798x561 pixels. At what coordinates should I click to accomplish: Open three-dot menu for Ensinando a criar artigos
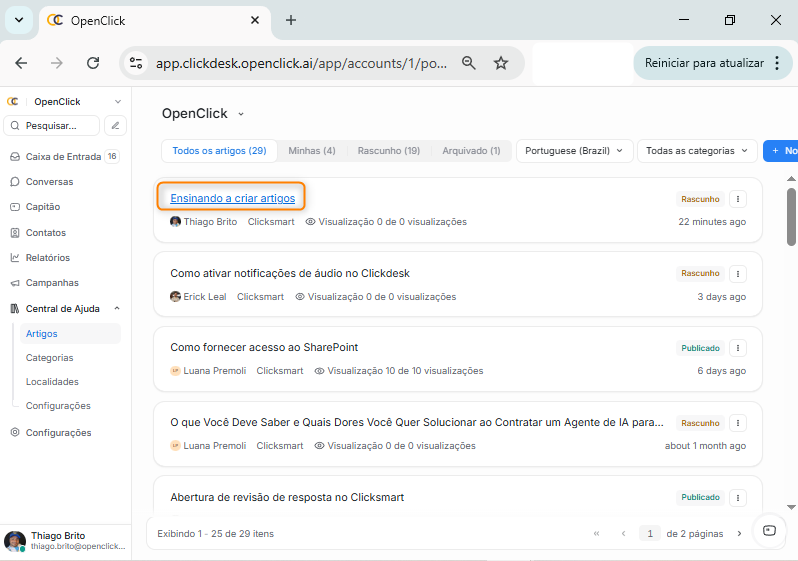tap(738, 199)
